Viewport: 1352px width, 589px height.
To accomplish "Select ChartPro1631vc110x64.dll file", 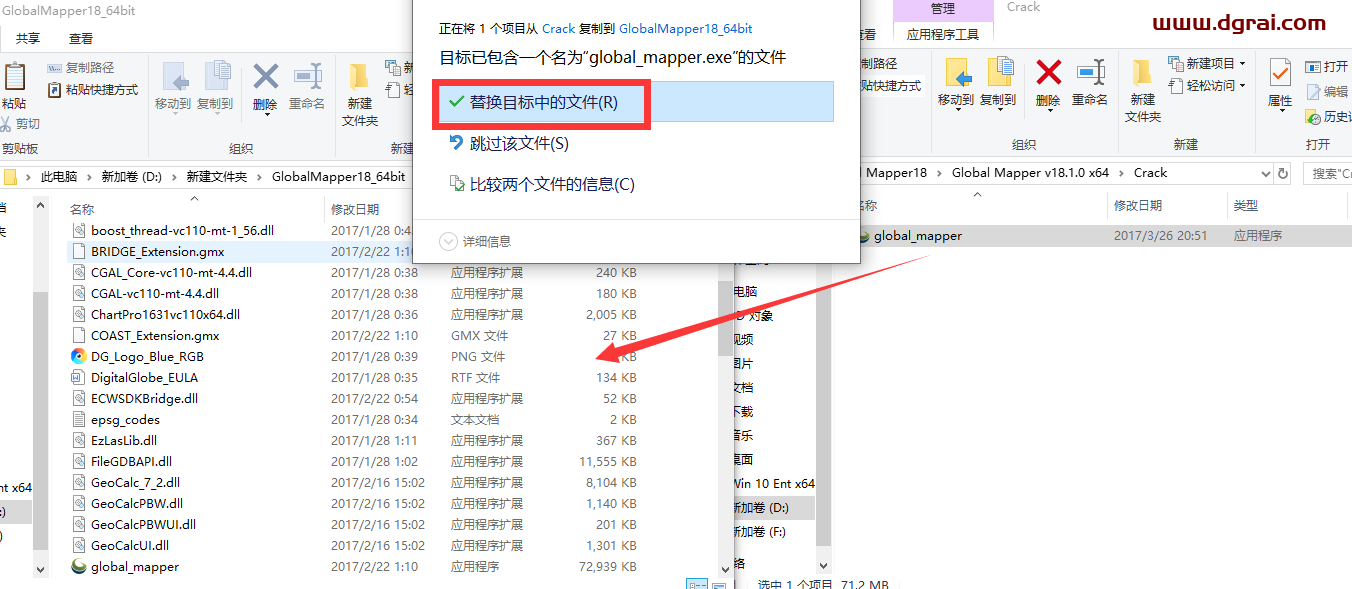I will (165, 314).
